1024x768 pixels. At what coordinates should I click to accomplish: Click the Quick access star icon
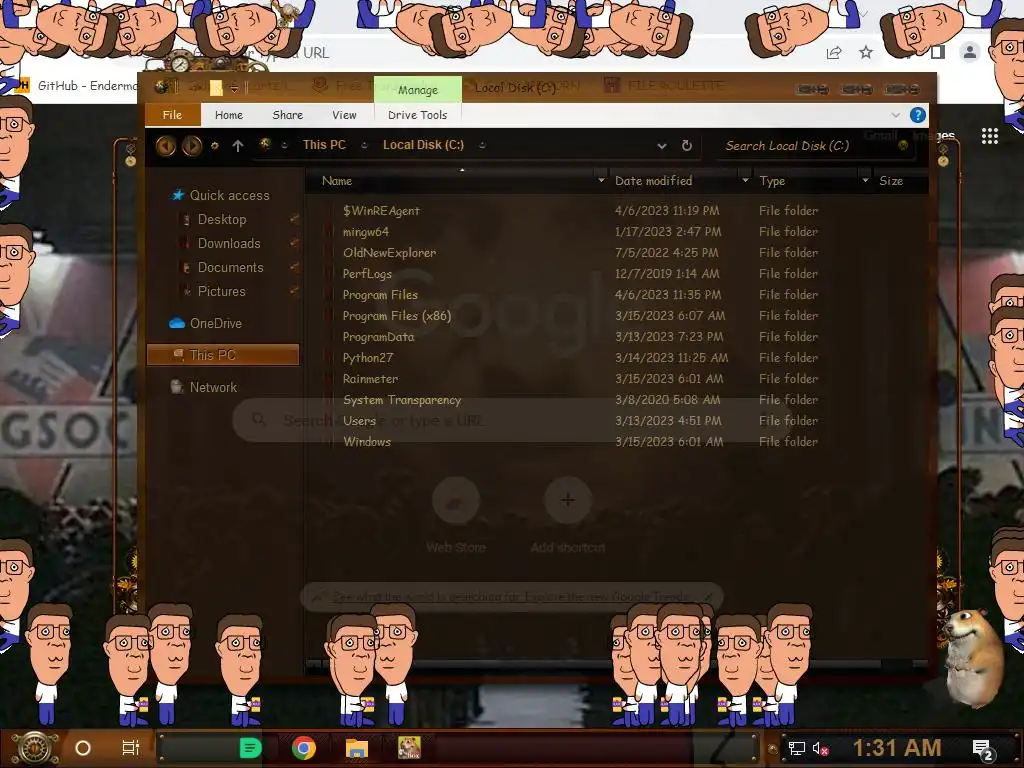177,195
